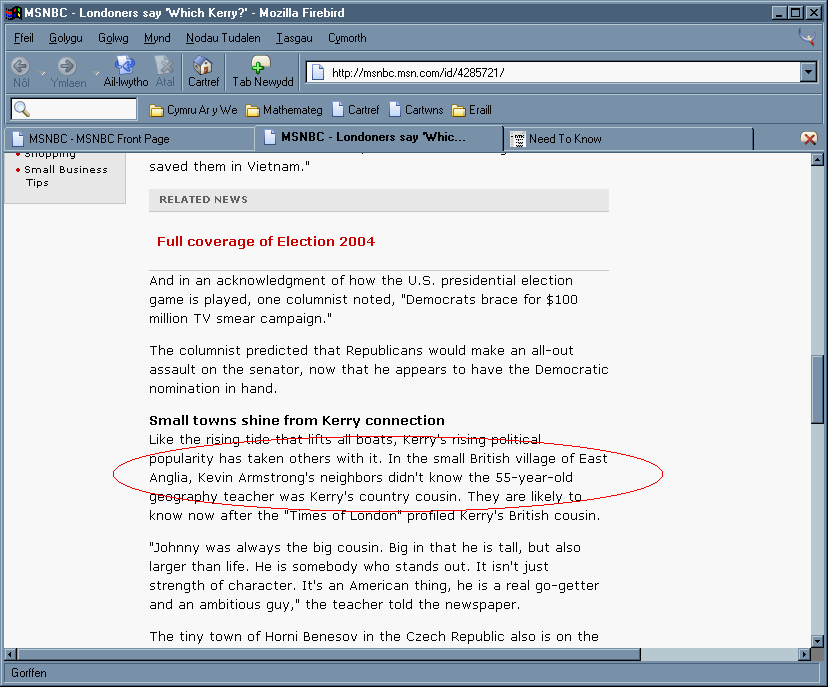Minimize the Firebird window

(778, 13)
